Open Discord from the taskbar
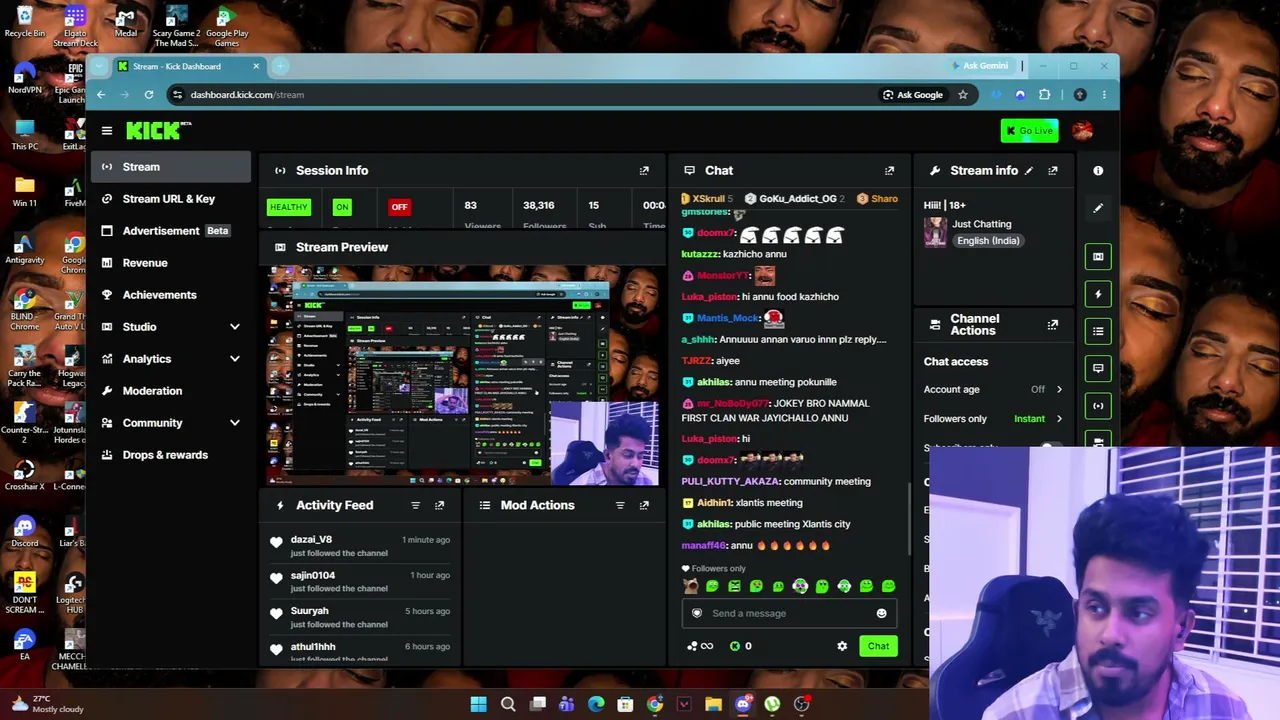The width and height of the screenshot is (1280, 720). coord(742,705)
